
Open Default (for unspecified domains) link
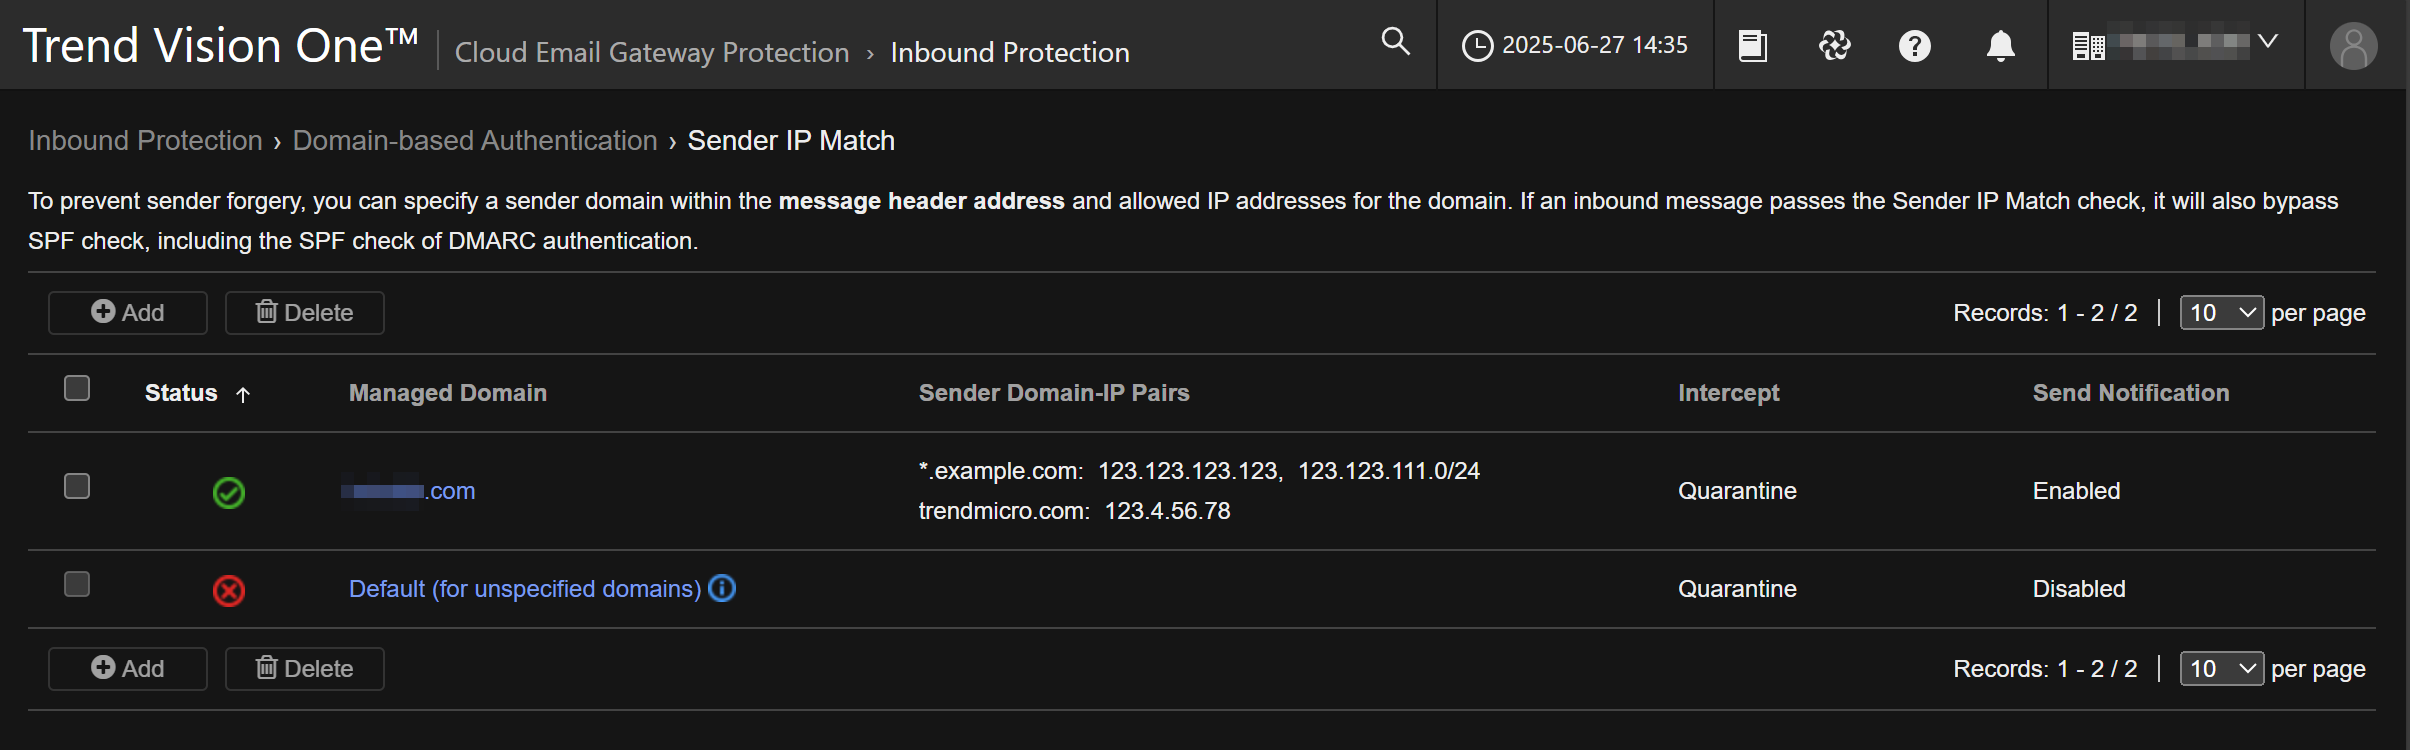tap(525, 589)
